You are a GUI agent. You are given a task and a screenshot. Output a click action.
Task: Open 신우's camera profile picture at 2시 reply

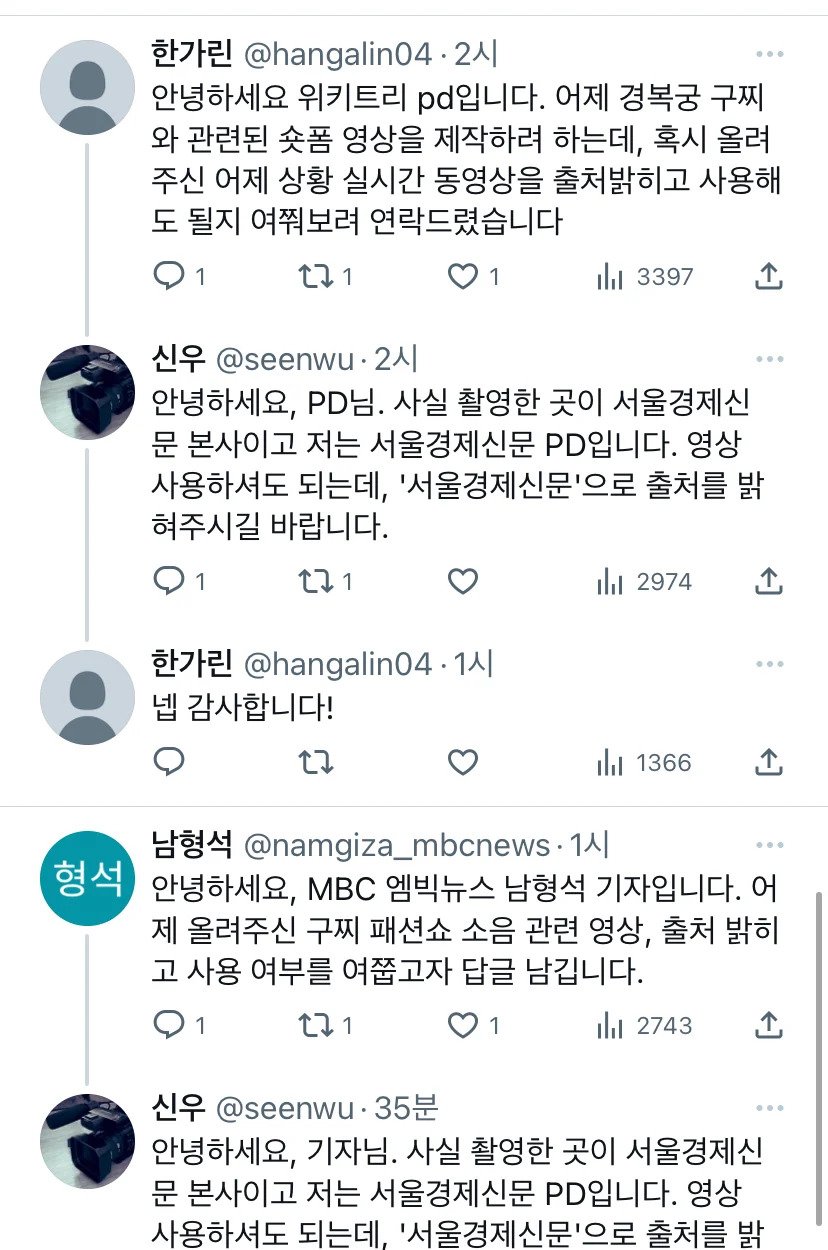coord(87,392)
